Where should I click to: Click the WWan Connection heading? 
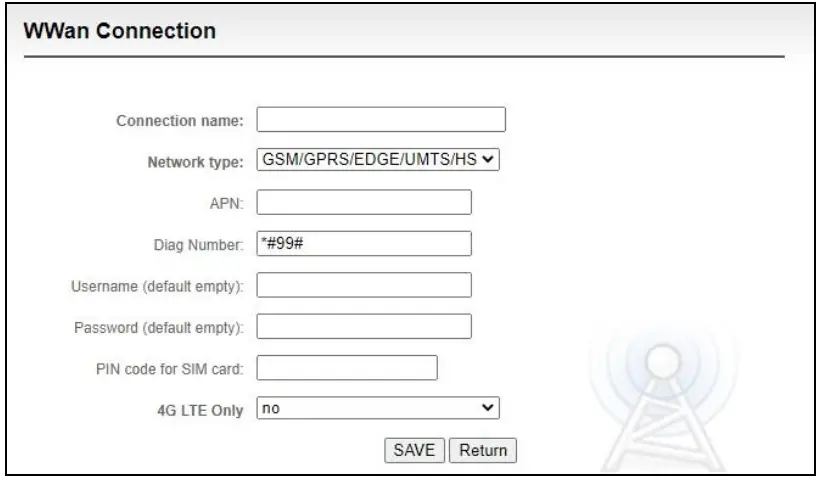pos(119,32)
